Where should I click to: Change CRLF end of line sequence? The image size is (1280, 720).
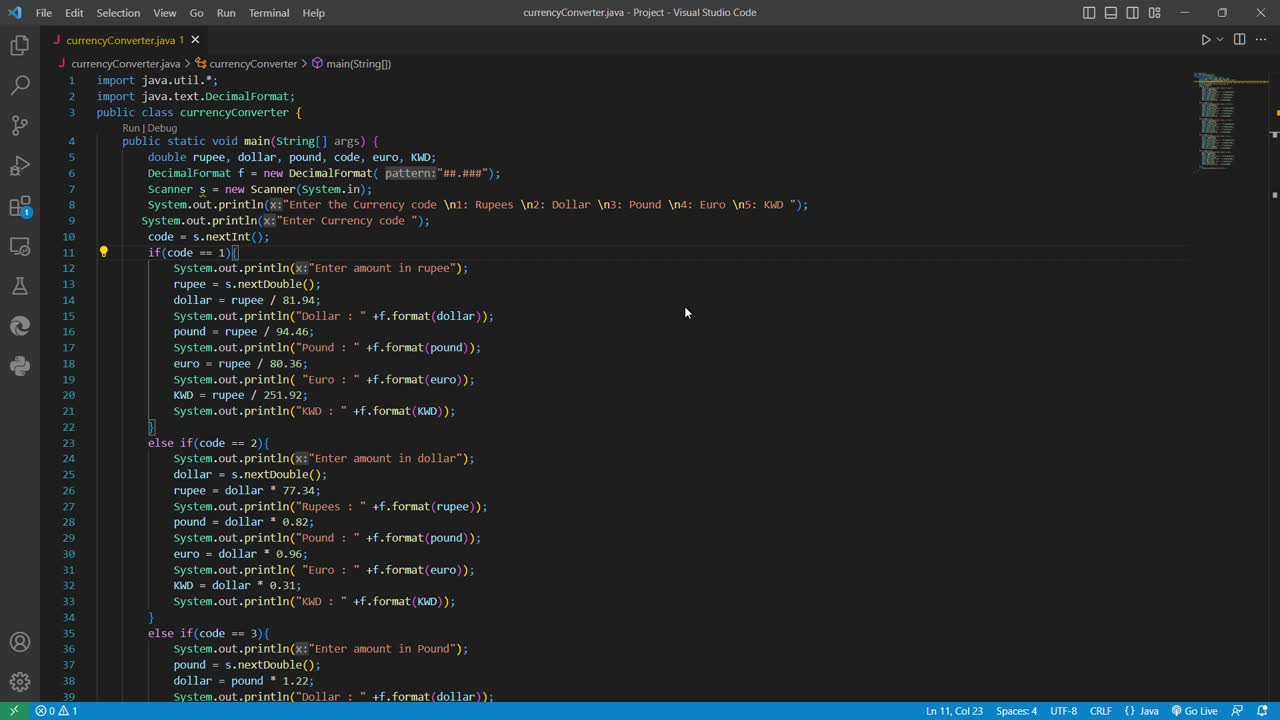click(1100, 711)
